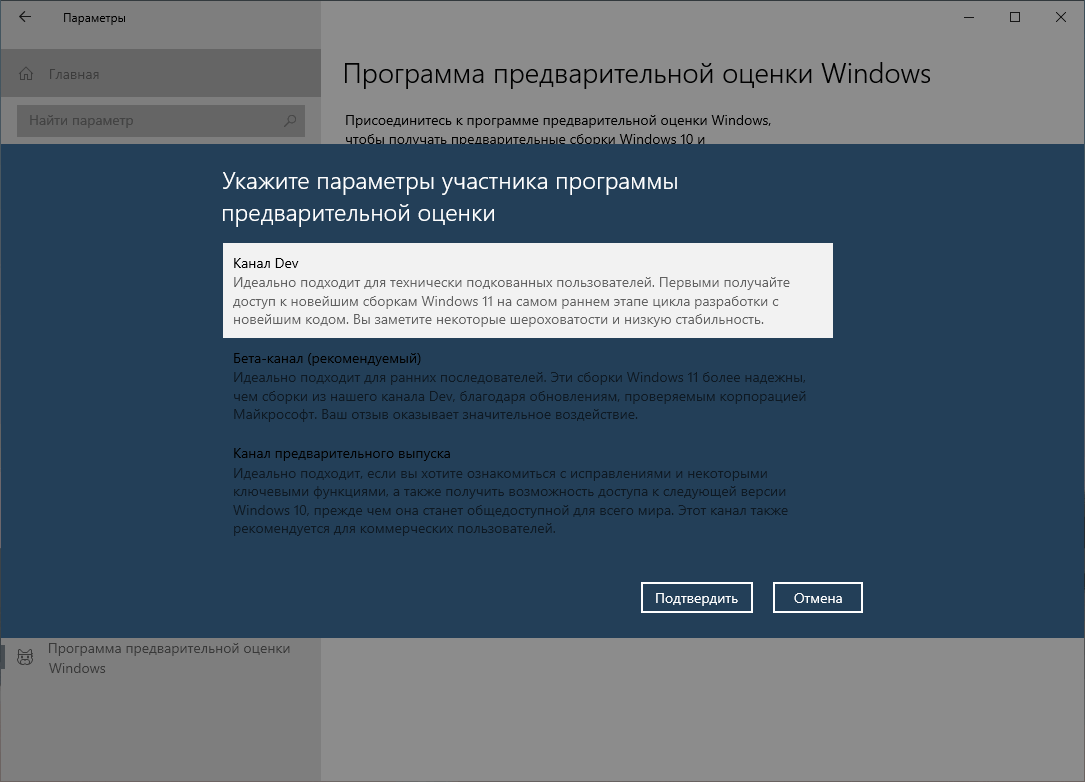Open Программа предварительной оценки Windows sidebar item
This screenshot has height=782, width=1085.
pyautogui.click(x=161, y=658)
